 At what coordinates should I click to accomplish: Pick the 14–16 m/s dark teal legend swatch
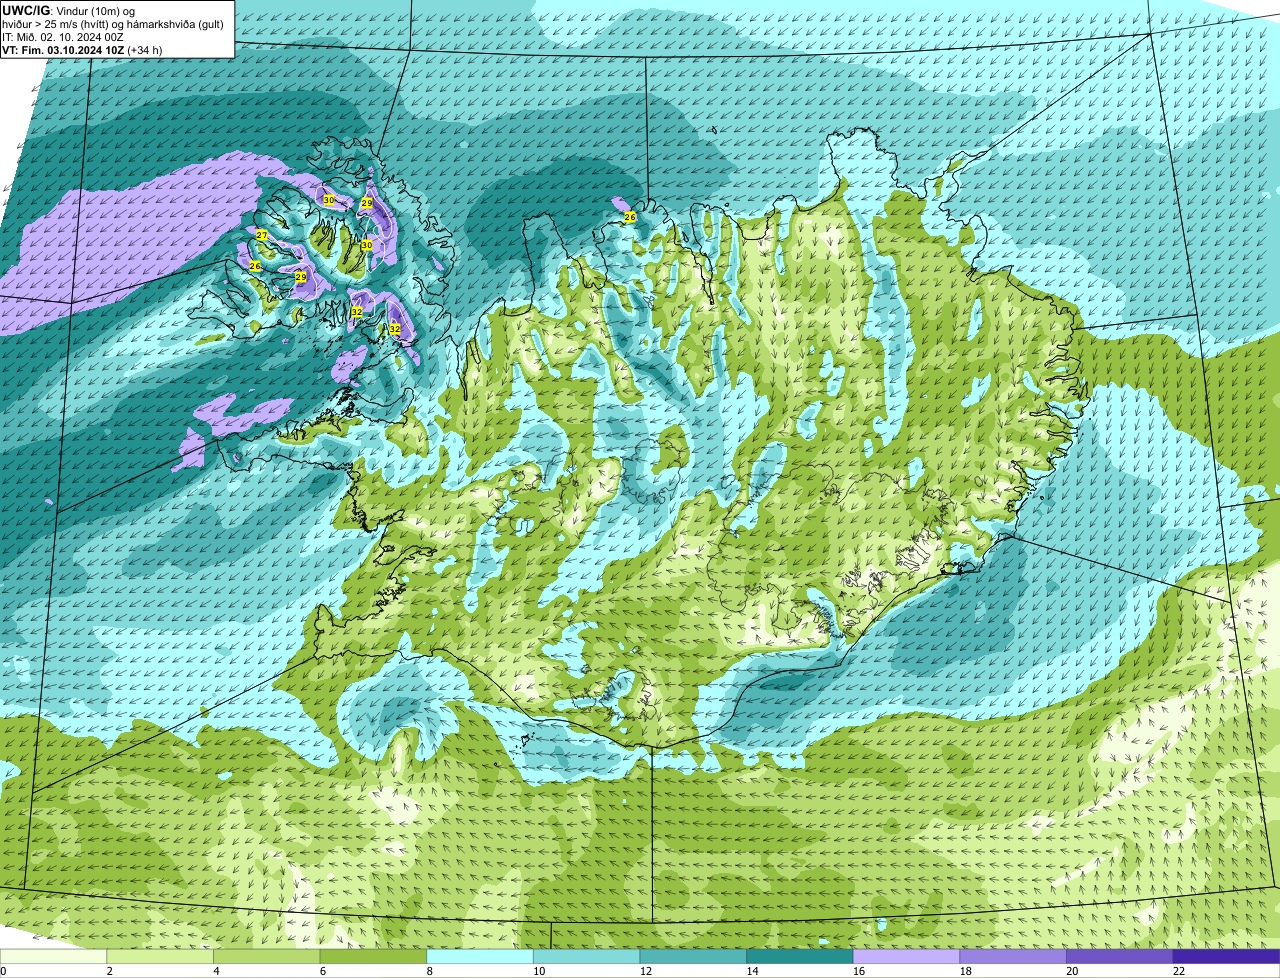[x=800, y=956]
